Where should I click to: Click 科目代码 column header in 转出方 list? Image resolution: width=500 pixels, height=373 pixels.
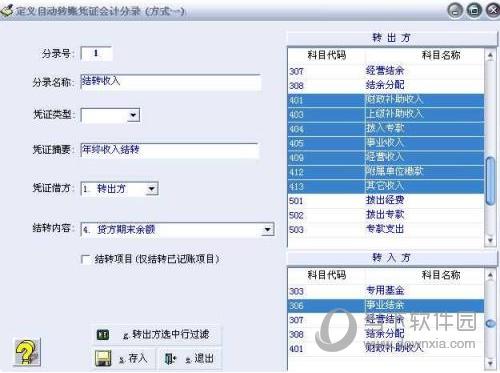pos(327,55)
